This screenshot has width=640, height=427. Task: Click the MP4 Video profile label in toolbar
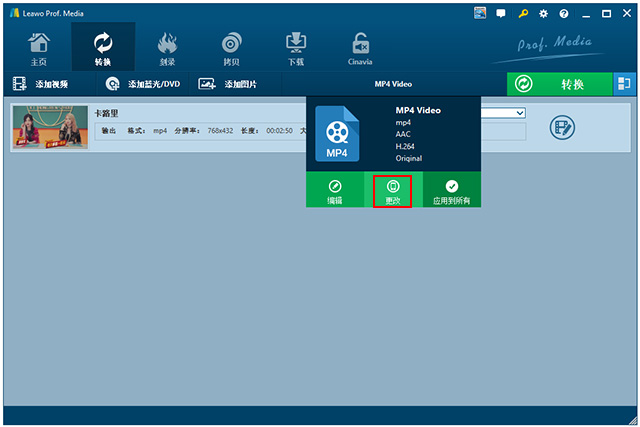tap(393, 84)
